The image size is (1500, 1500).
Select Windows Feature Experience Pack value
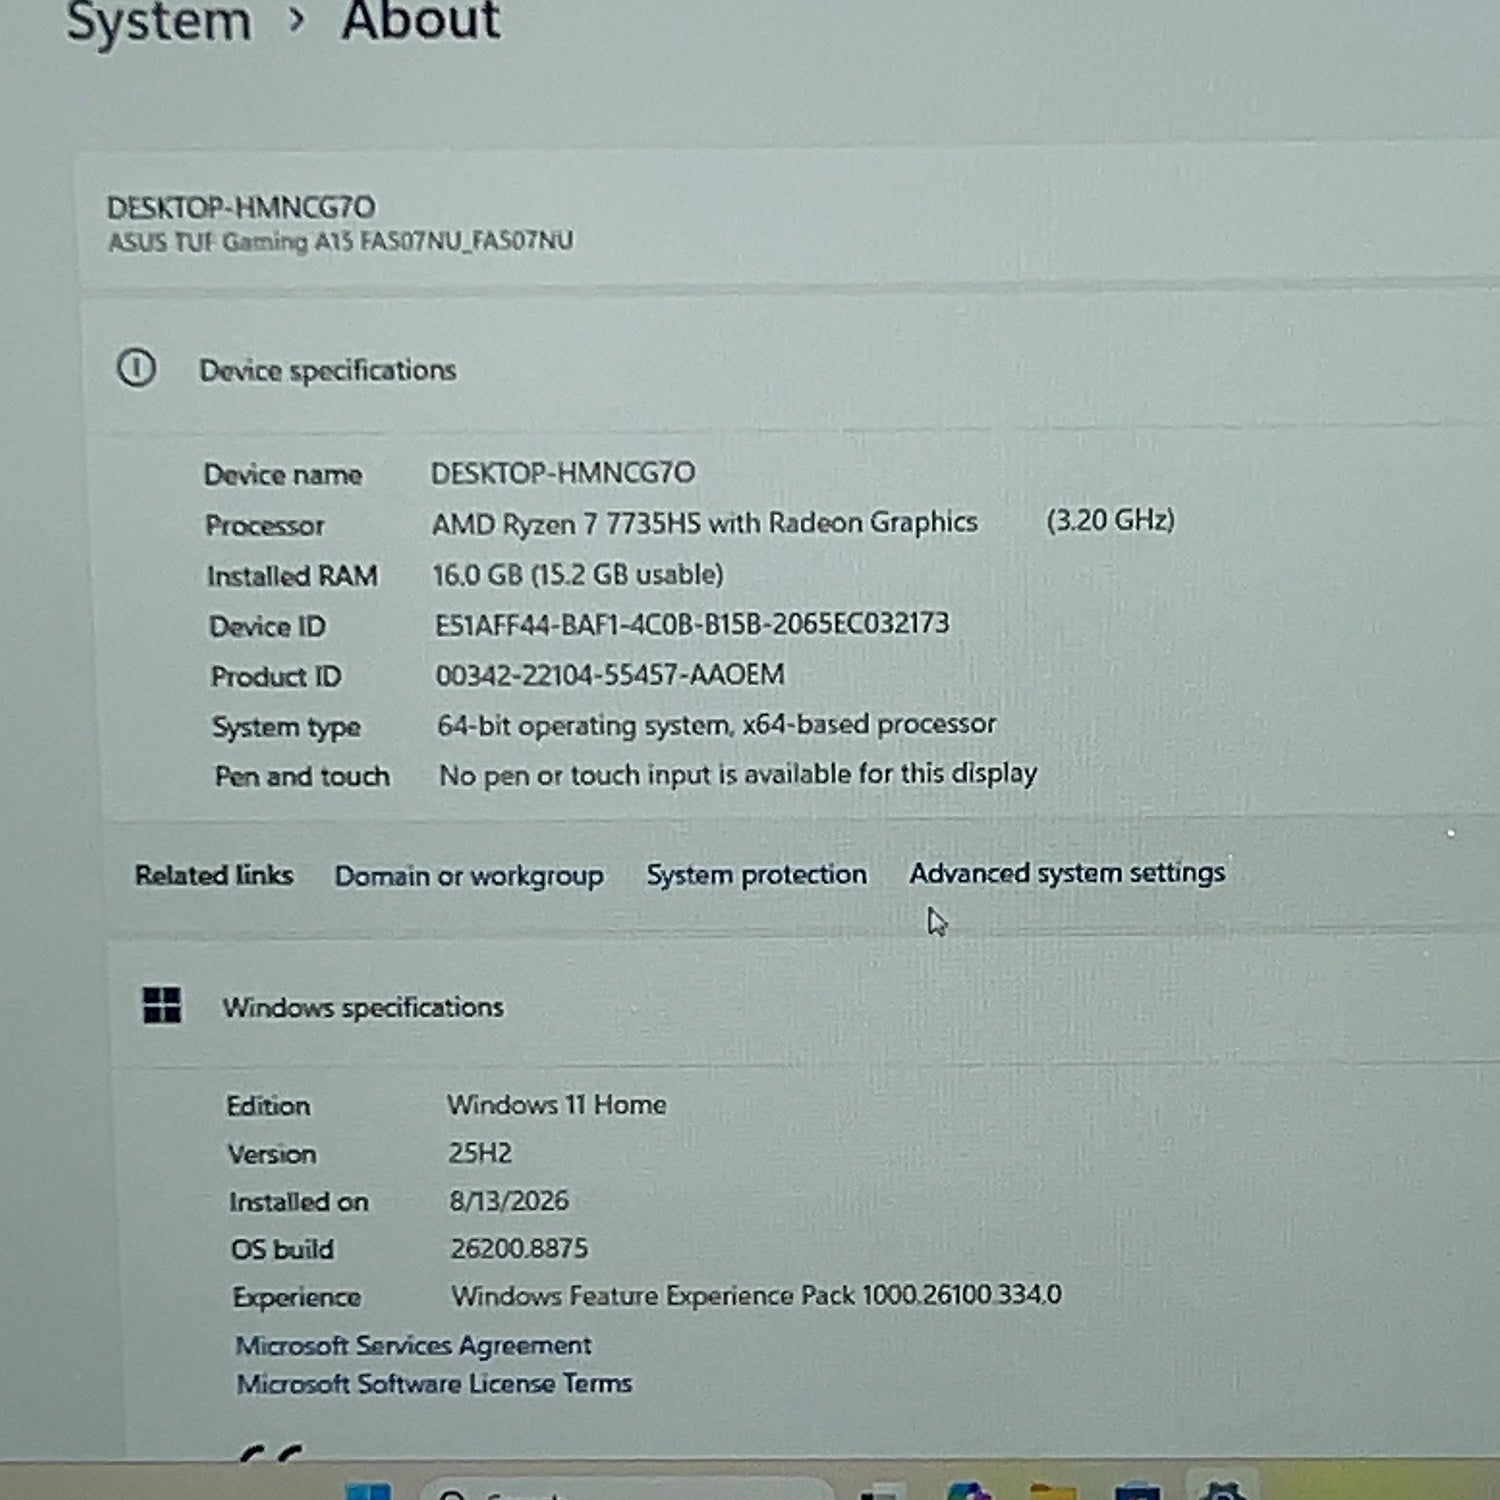coord(756,1295)
